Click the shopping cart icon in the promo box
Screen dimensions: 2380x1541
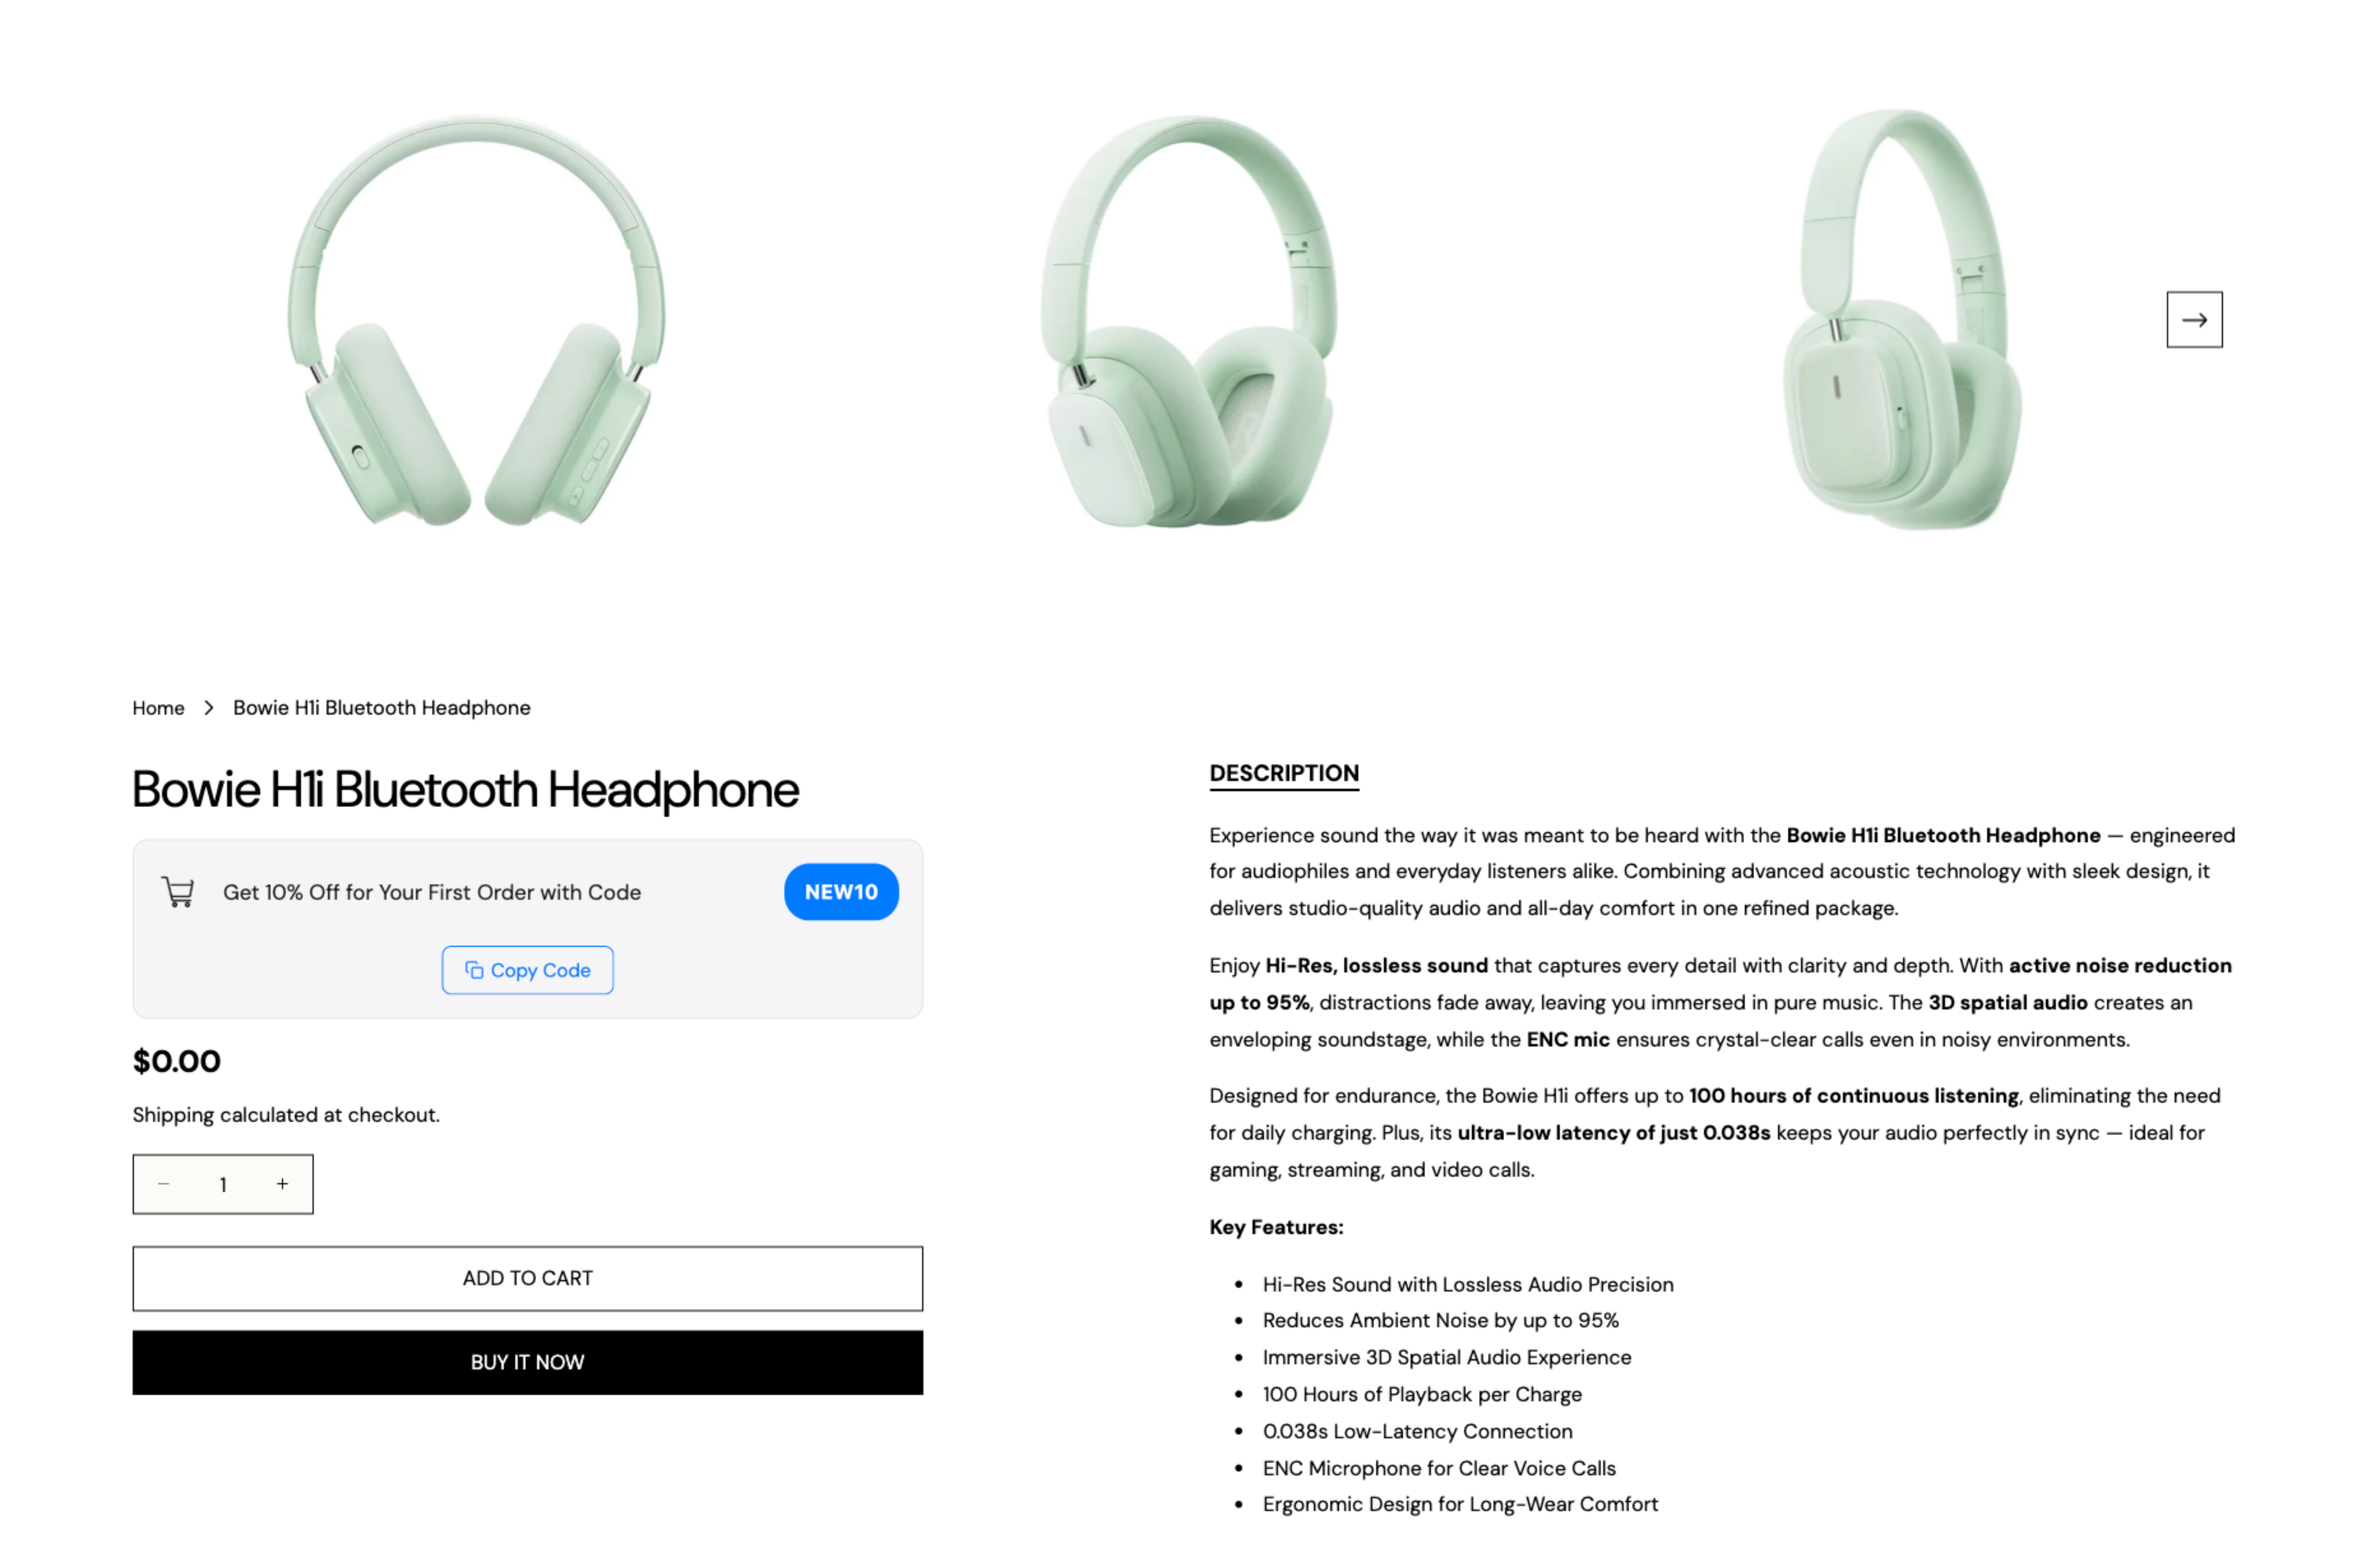178,892
